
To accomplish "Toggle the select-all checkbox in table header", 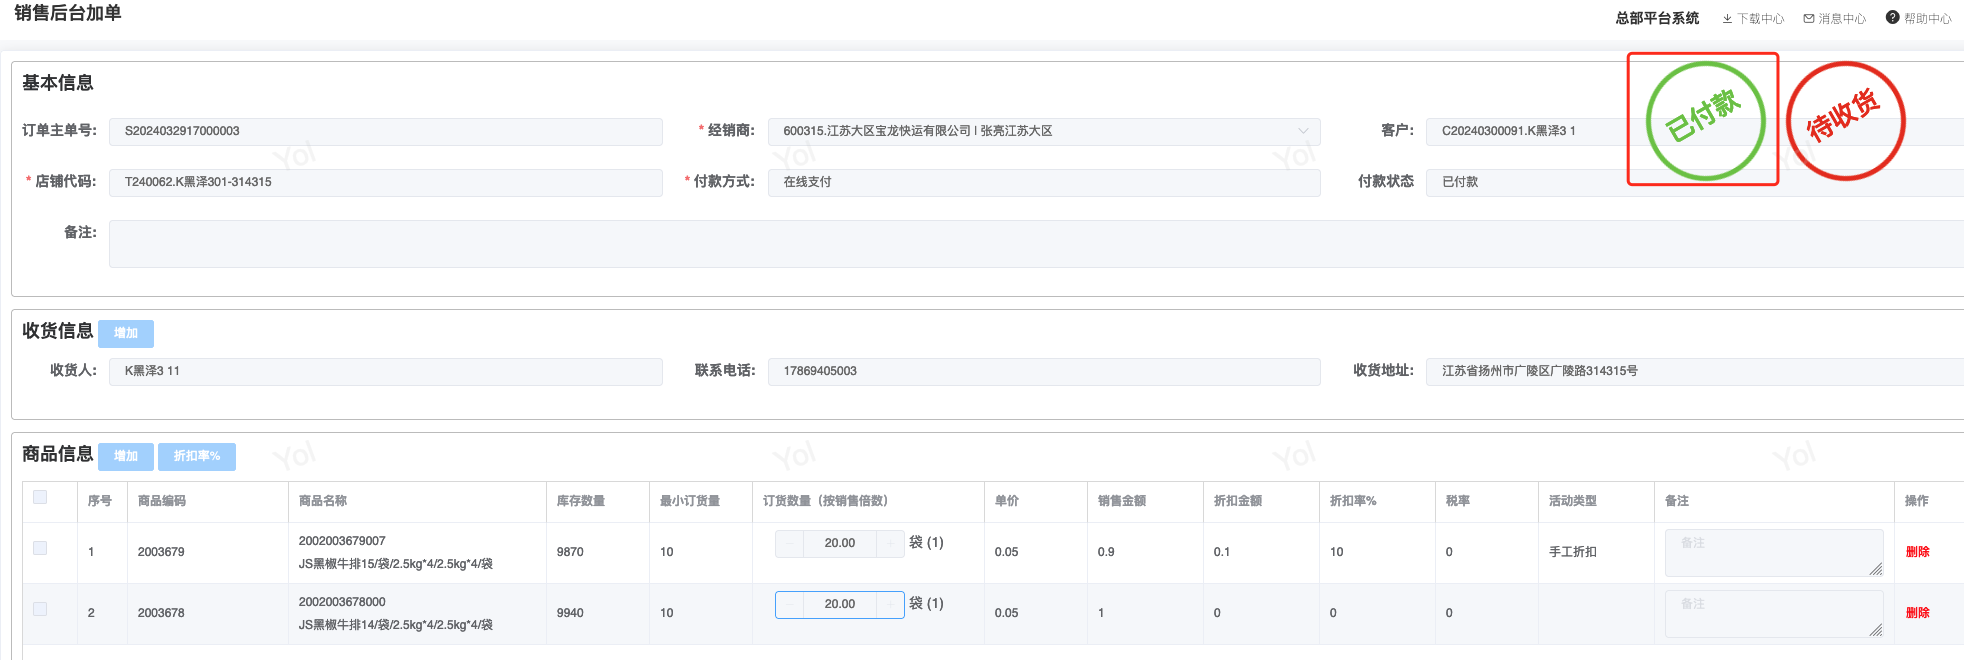I will point(40,498).
